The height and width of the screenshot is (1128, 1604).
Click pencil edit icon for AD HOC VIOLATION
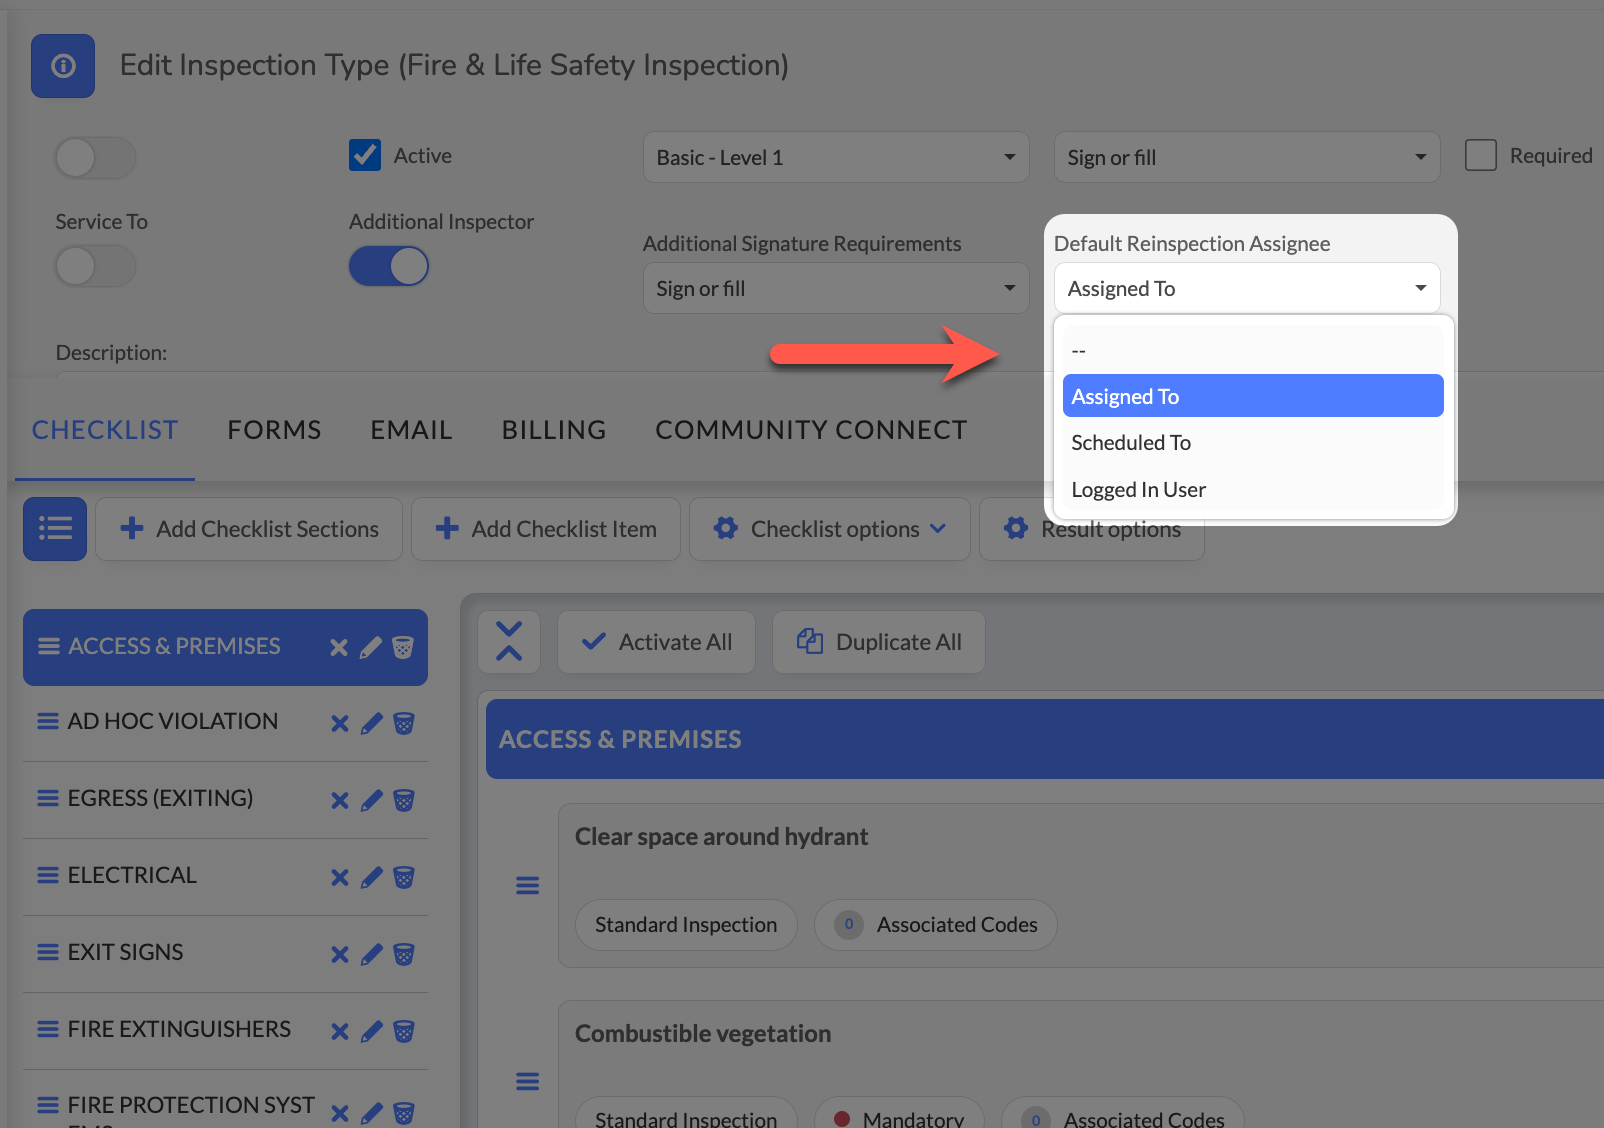click(x=372, y=723)
